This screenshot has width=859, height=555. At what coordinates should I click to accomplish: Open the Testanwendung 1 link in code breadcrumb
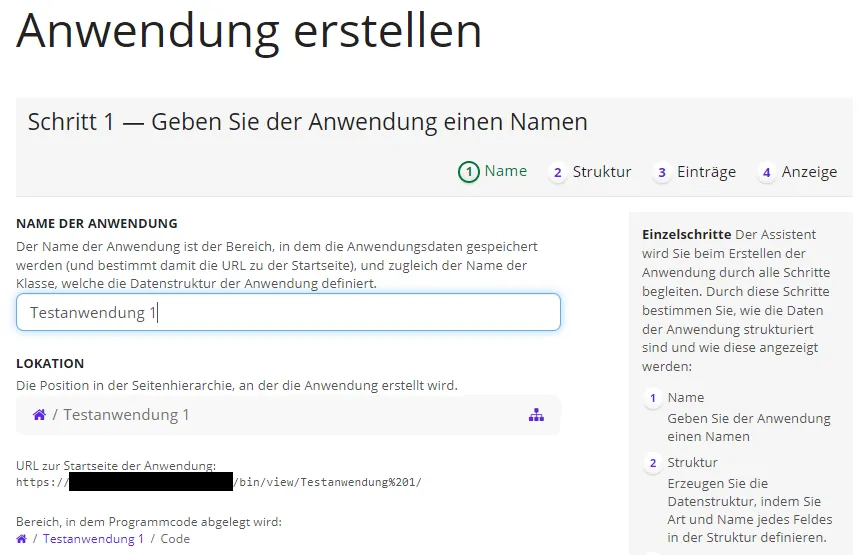click(x=93, y=539)
